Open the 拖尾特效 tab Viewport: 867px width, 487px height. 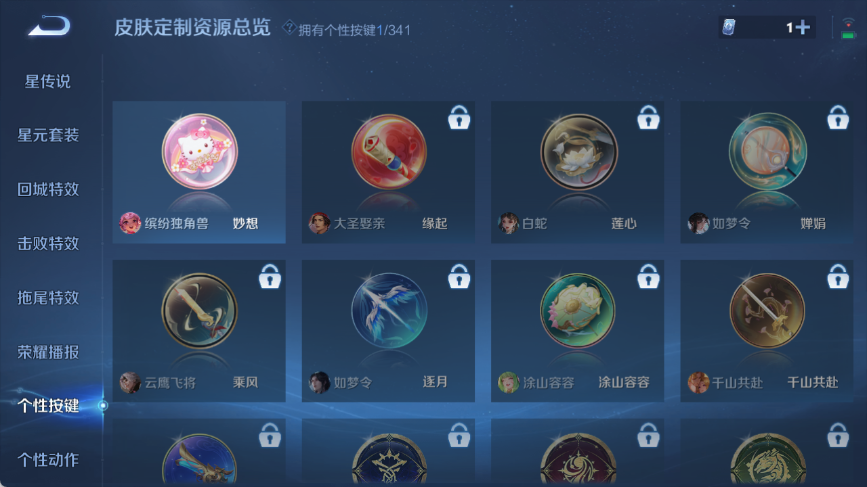click(x=48, y=297)
